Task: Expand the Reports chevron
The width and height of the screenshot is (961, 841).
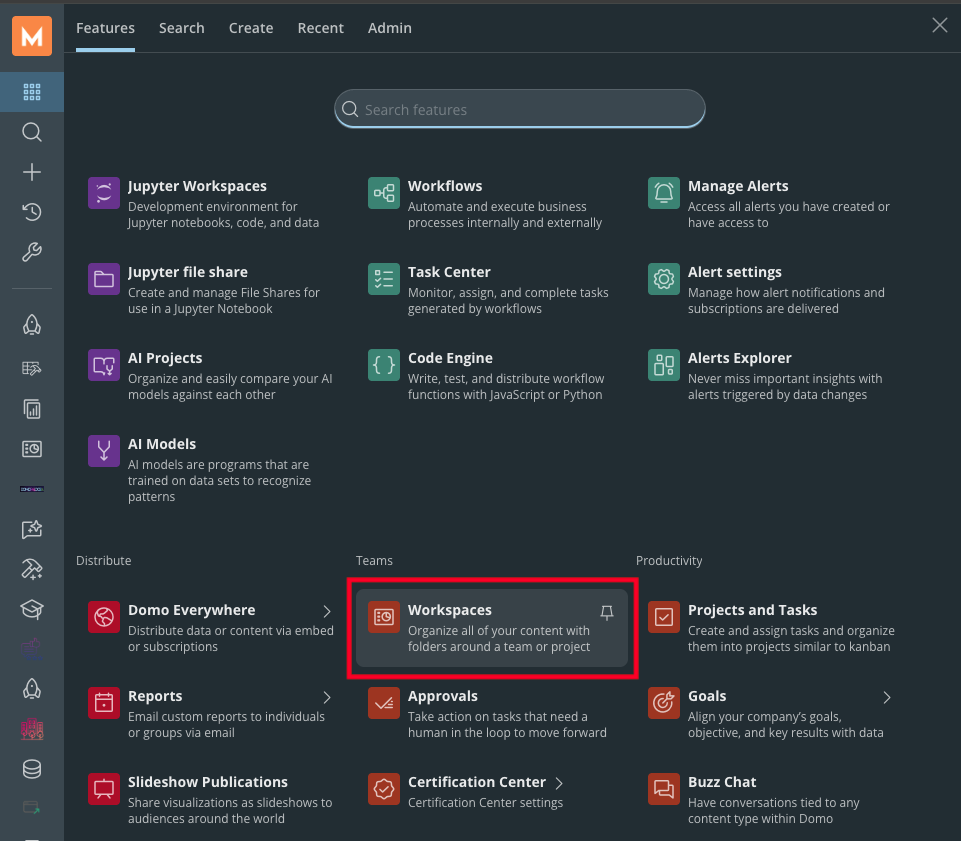Action: (x=327, y=697)
